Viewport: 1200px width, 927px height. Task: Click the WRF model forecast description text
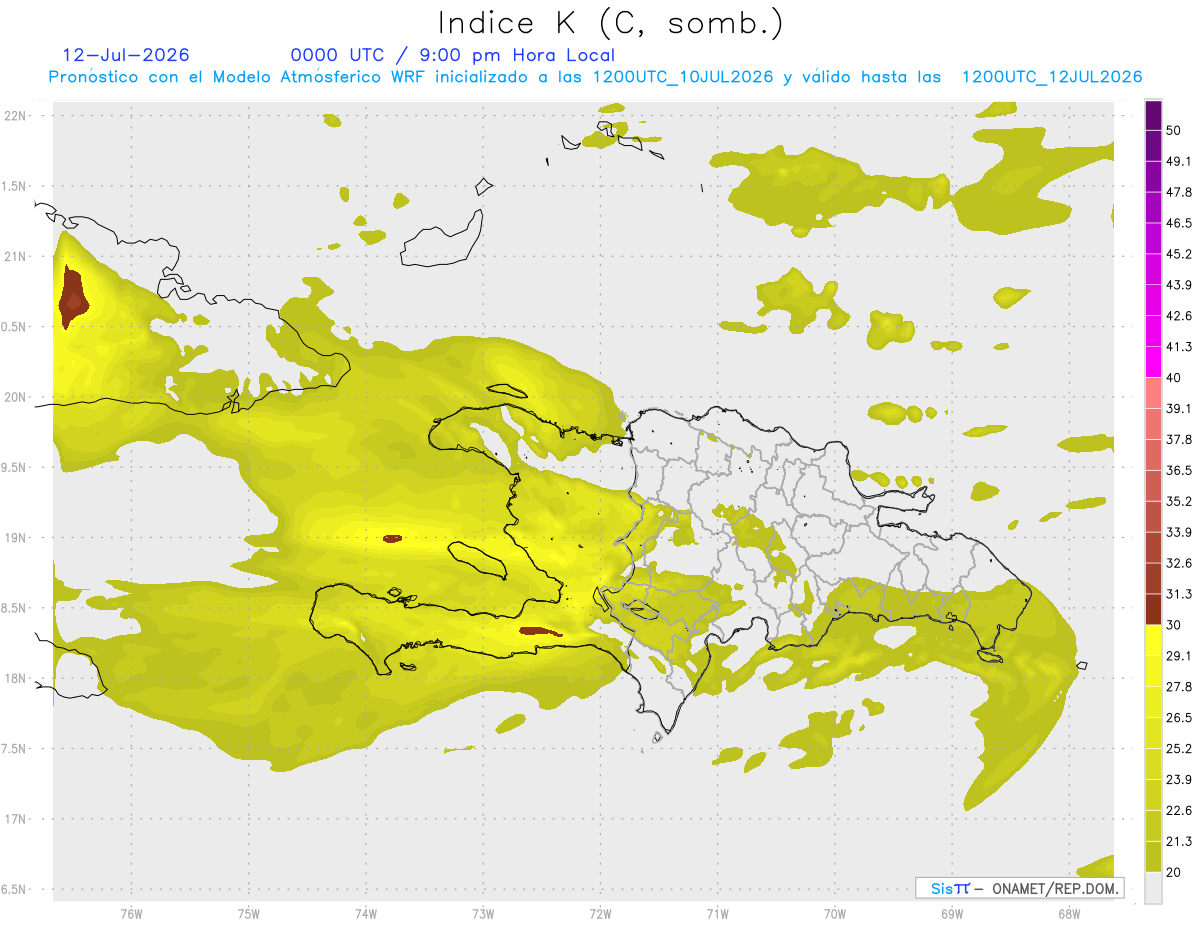tap(595, 77)
